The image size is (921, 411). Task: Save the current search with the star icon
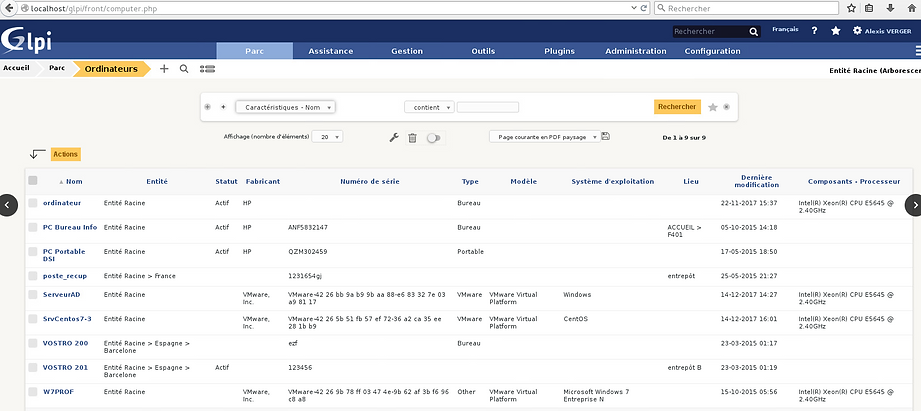coord(713,107)
